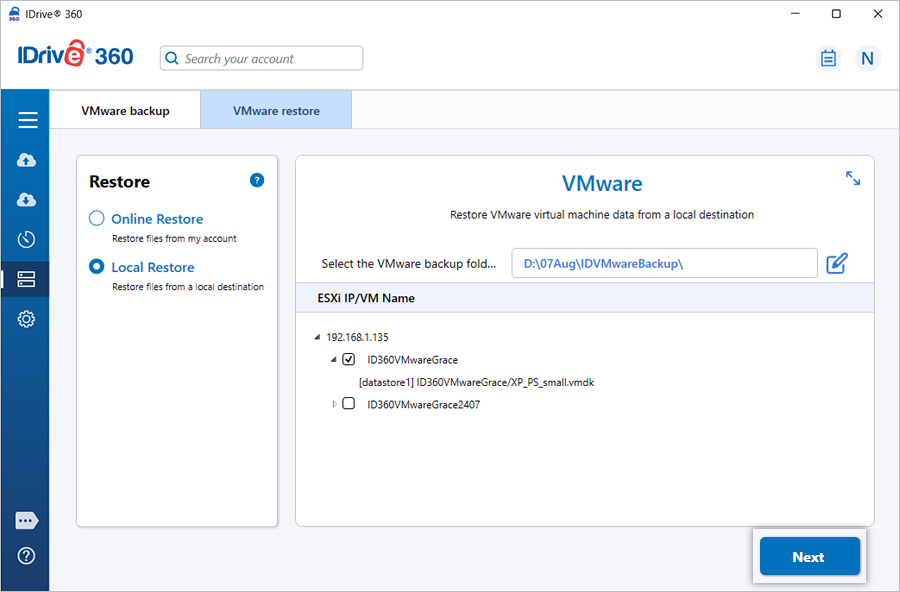Click the Restore panel help icon

(257, 180)
